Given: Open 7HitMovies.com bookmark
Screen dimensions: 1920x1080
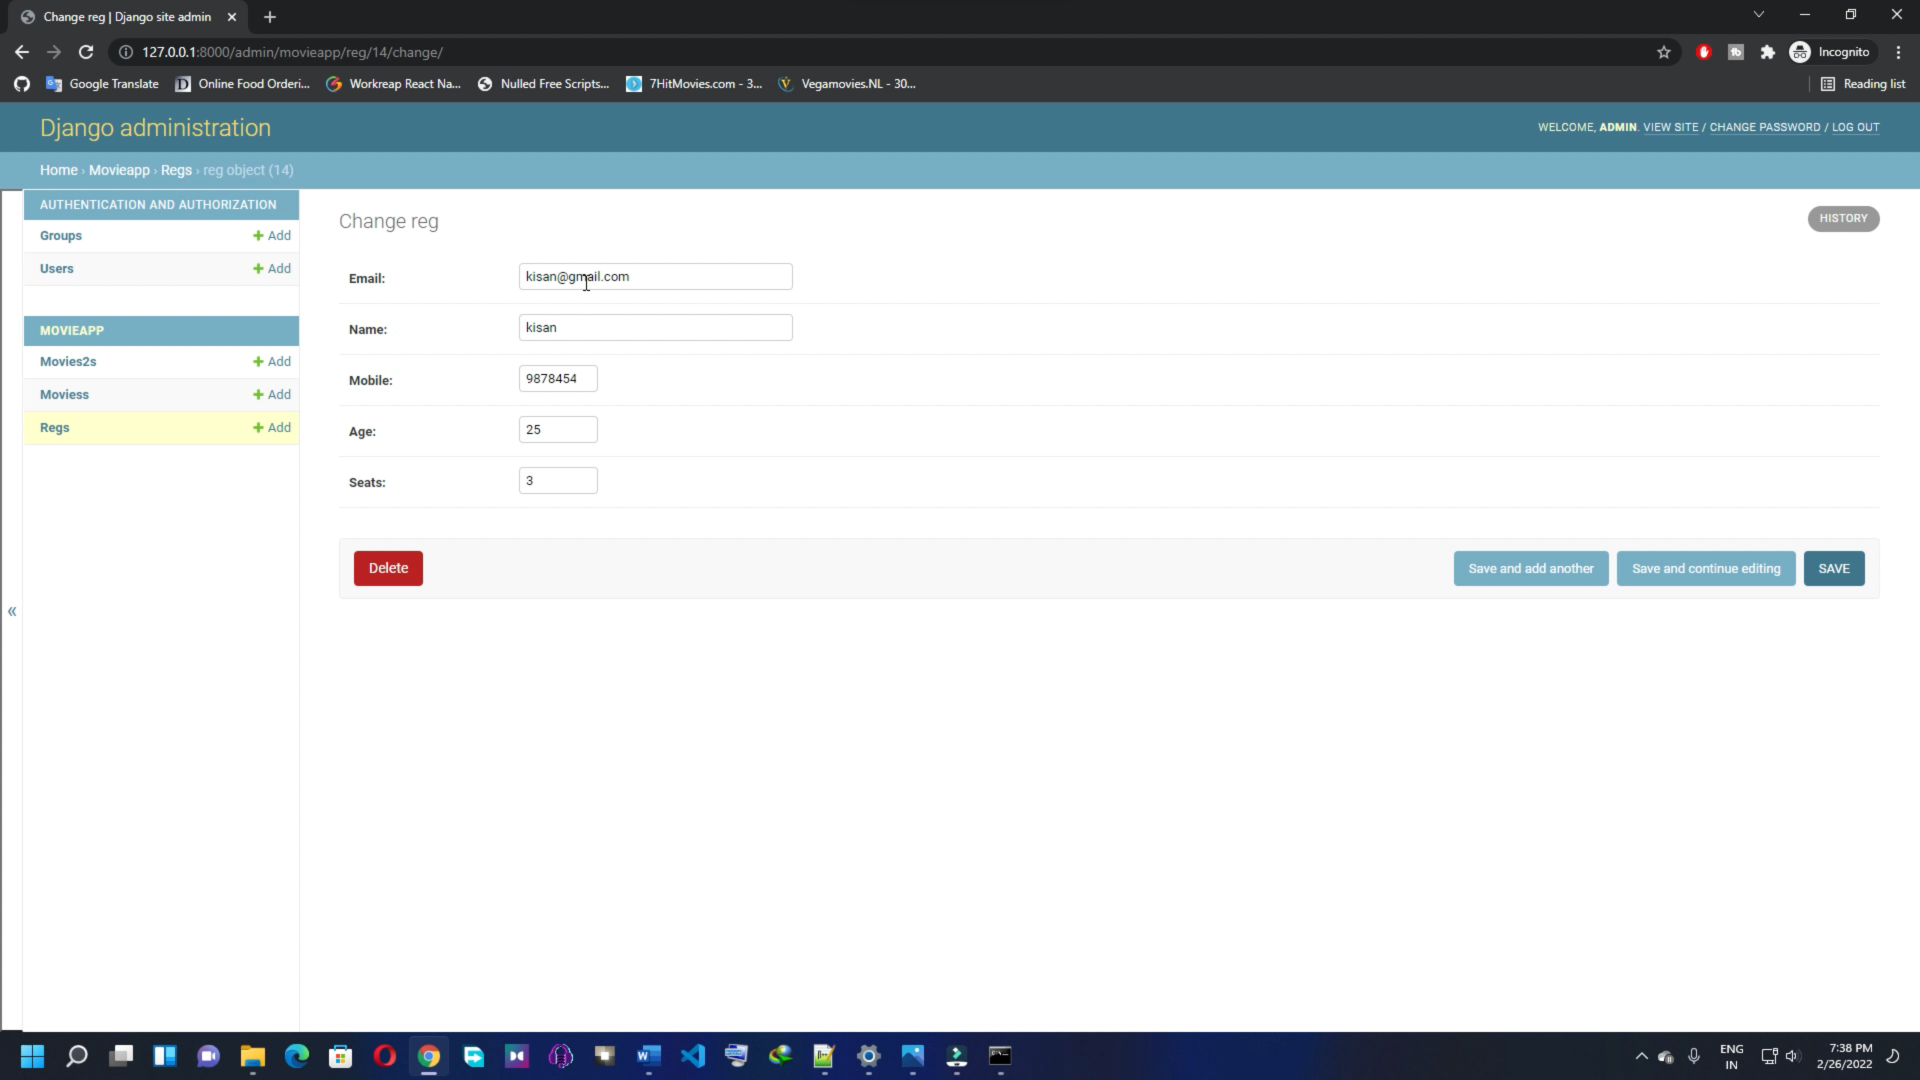Looking at the screenshot, I should pyautogui.click(x=694, y=84).
